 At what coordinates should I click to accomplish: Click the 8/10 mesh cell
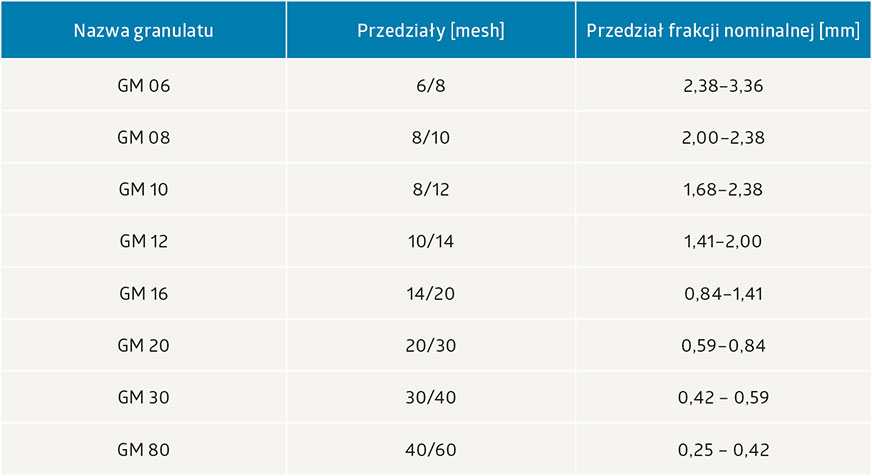tap(430, 138)
